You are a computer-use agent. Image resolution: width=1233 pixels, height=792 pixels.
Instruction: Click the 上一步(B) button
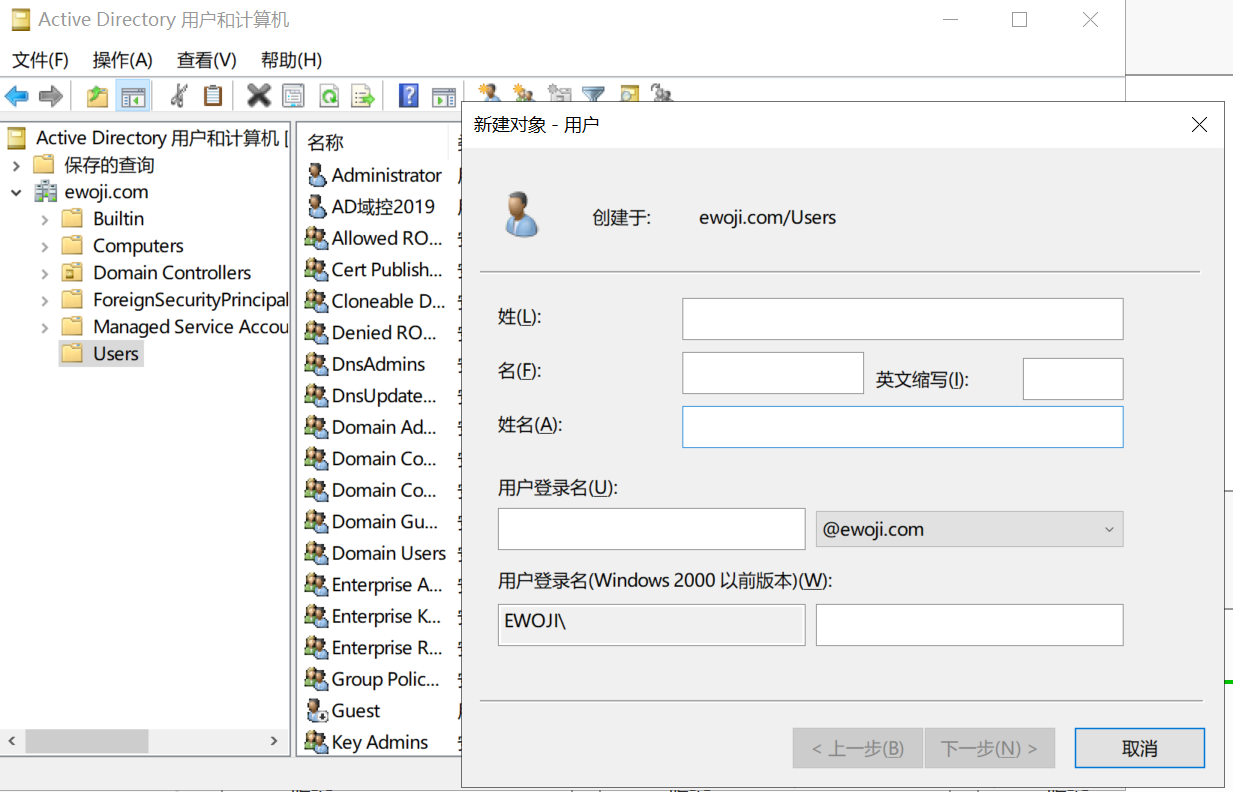pyautogui.click(x=857, y=748)
